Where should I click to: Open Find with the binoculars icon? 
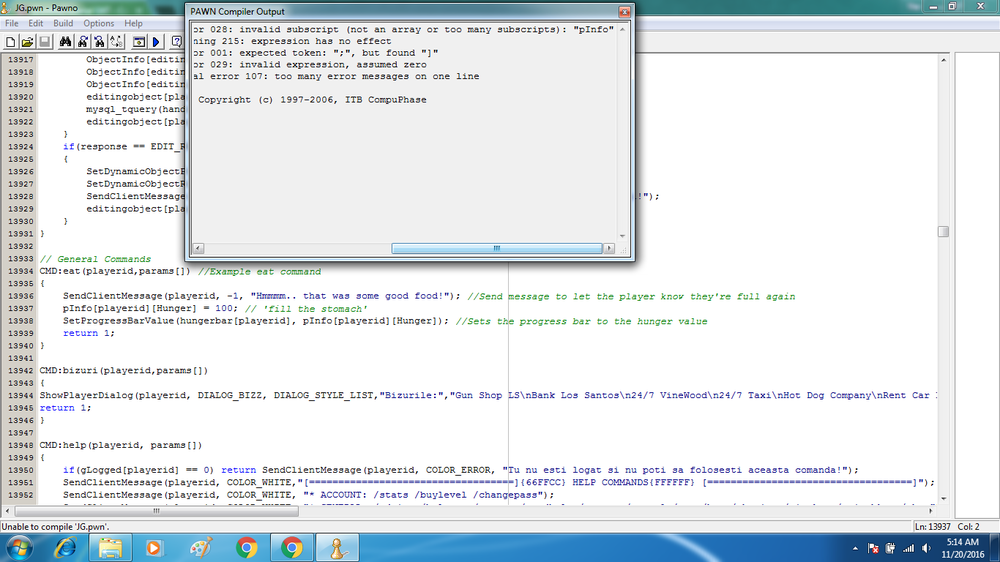65,42
